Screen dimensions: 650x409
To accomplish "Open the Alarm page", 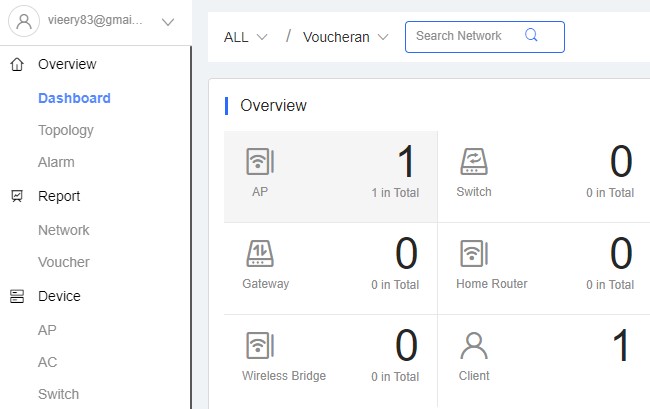I will click(x=56, y=162).
